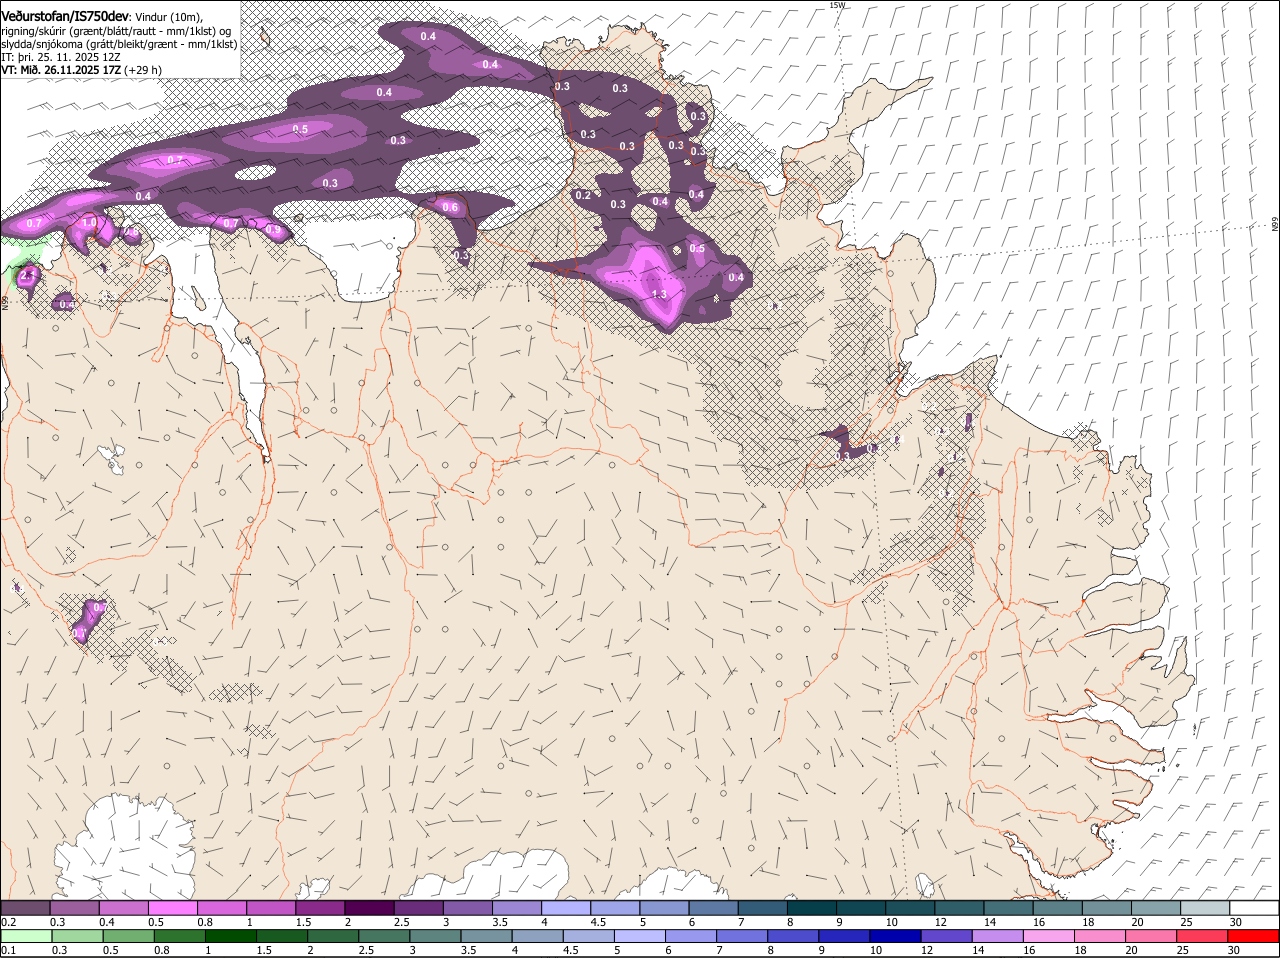Select upper legend swatch between 20 and 25
The image size is (1280, 958).
[x=1157, y=907]
